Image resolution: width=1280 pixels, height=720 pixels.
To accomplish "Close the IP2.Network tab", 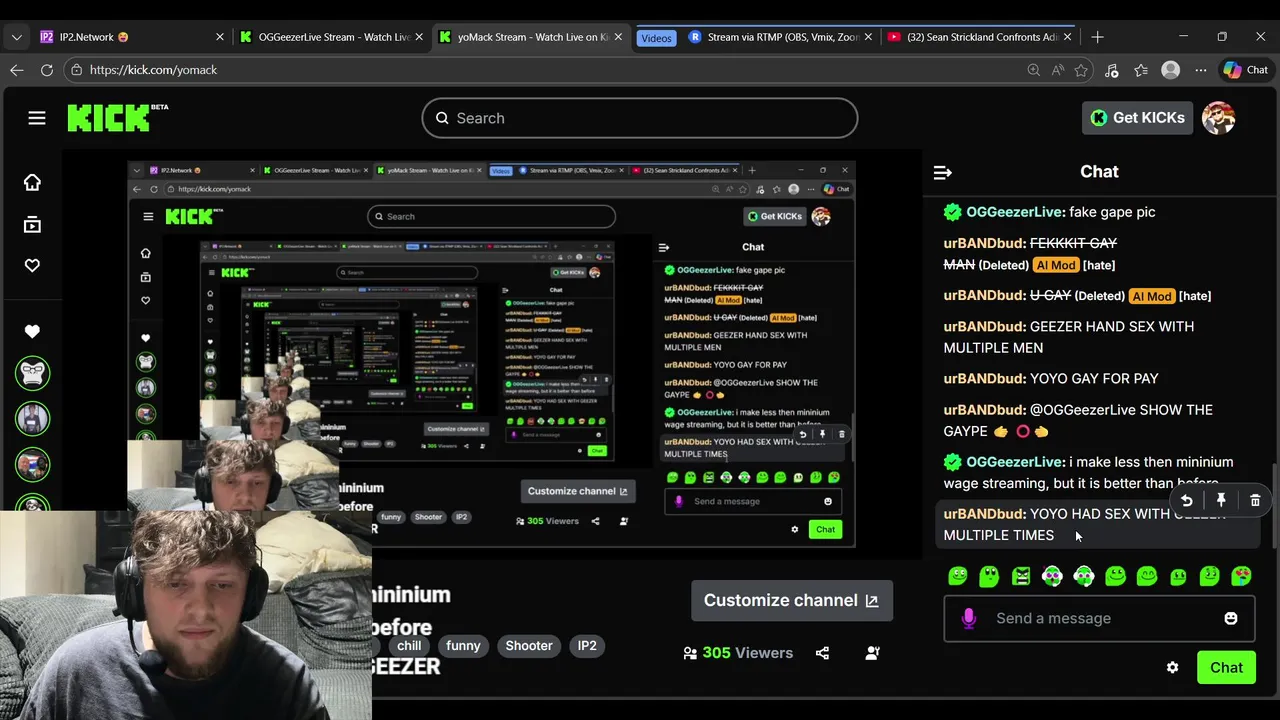I will [220, 37].
